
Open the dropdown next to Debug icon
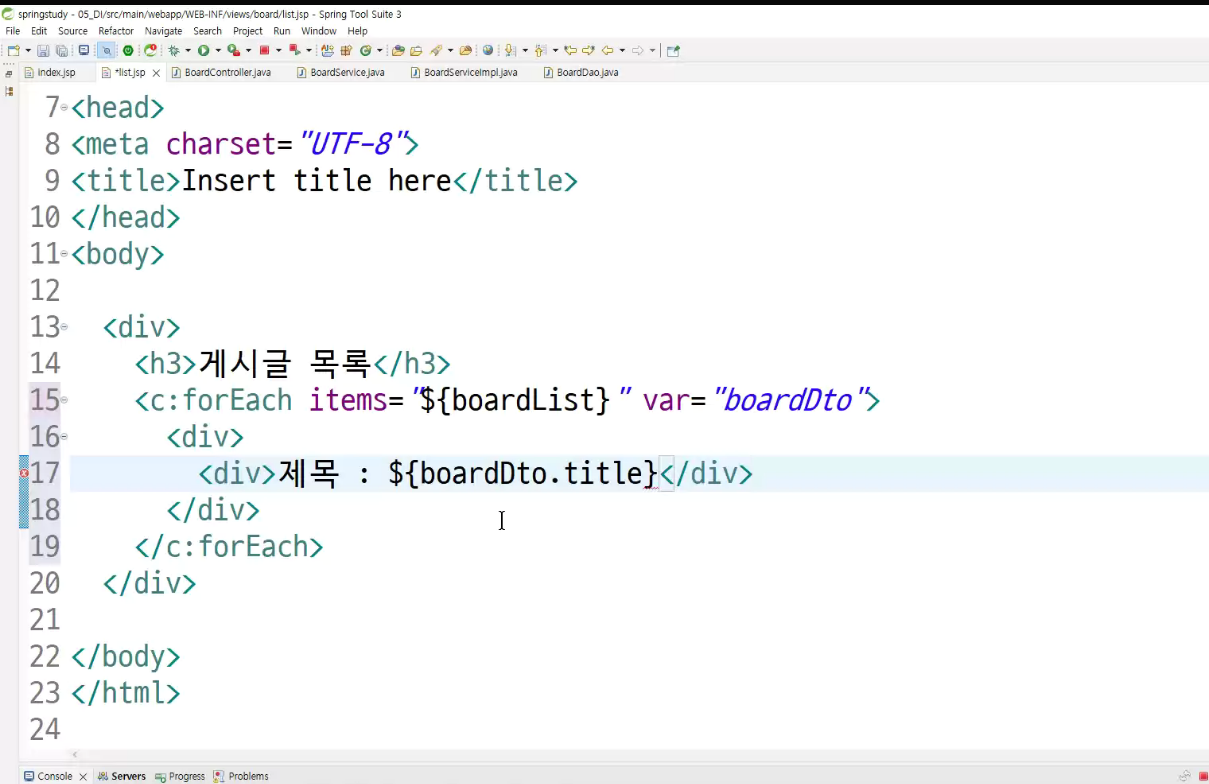188,50
